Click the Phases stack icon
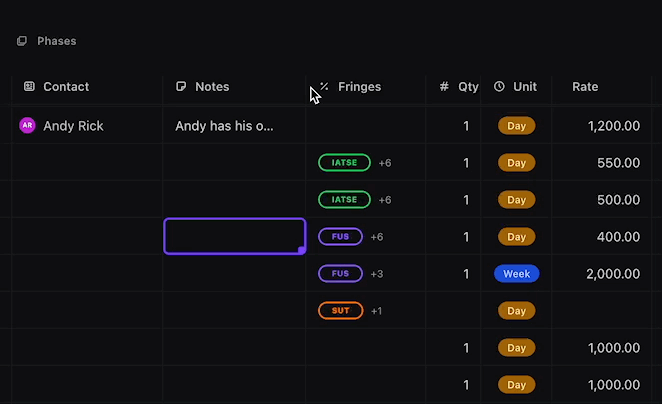This screenshot has width=662, height=404. (x=22, y=41)
